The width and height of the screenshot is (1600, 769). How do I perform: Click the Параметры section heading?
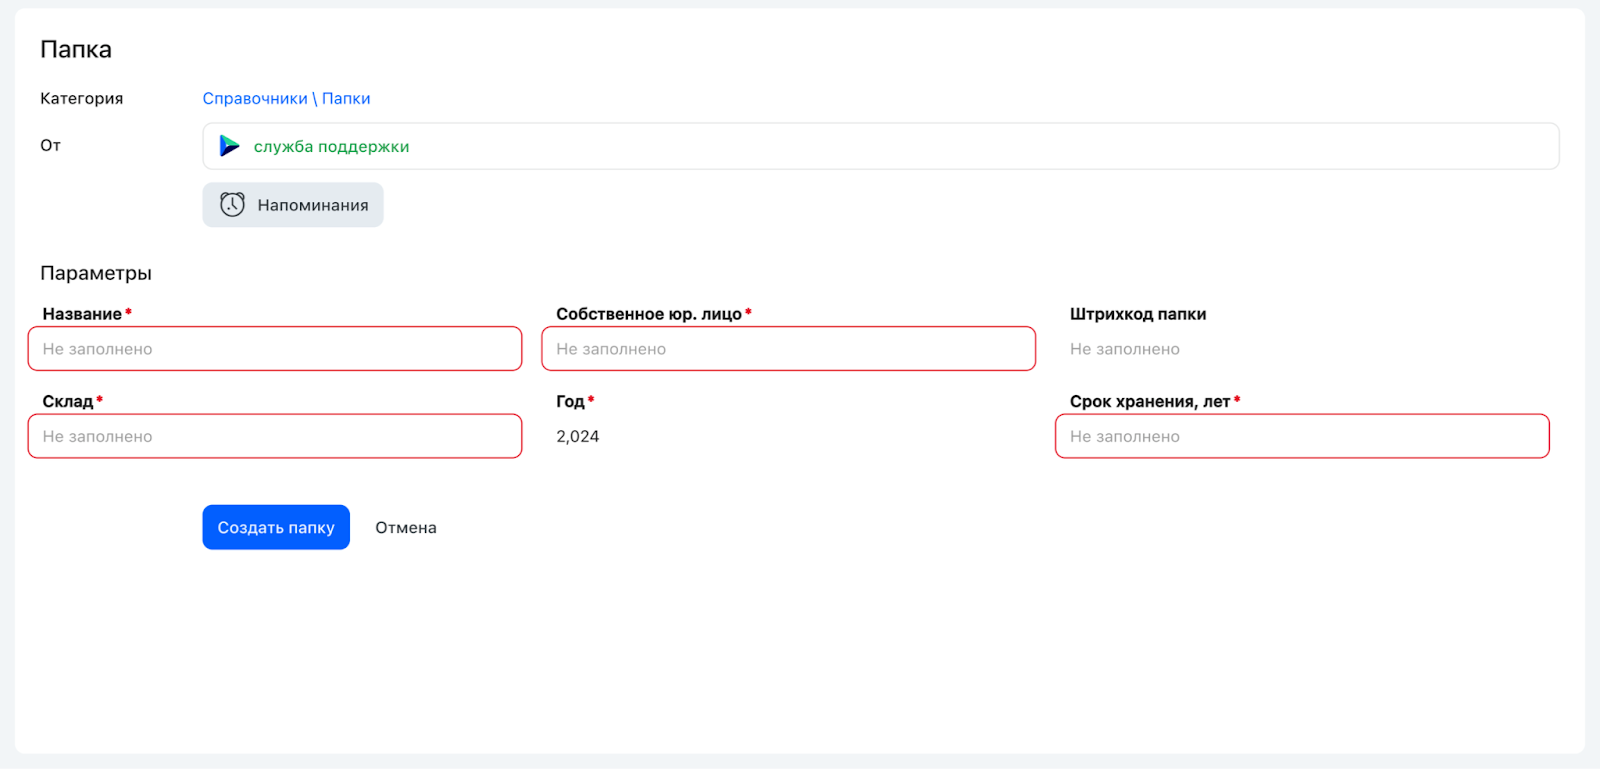(96, 273)
